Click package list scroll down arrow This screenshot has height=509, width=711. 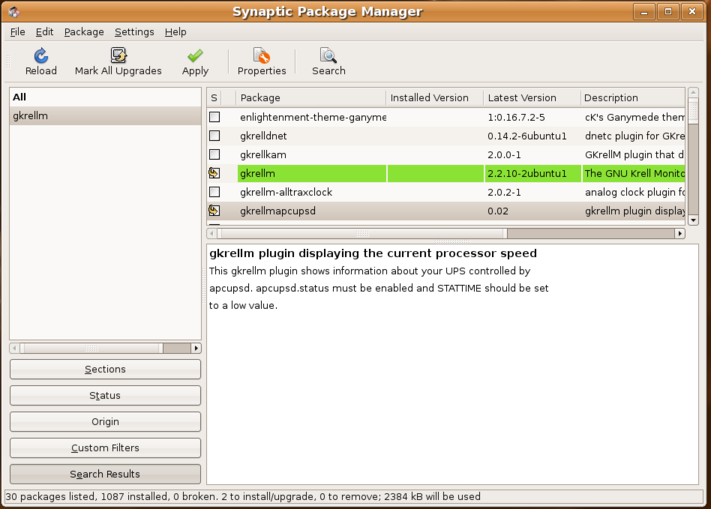tap(693, 220)
